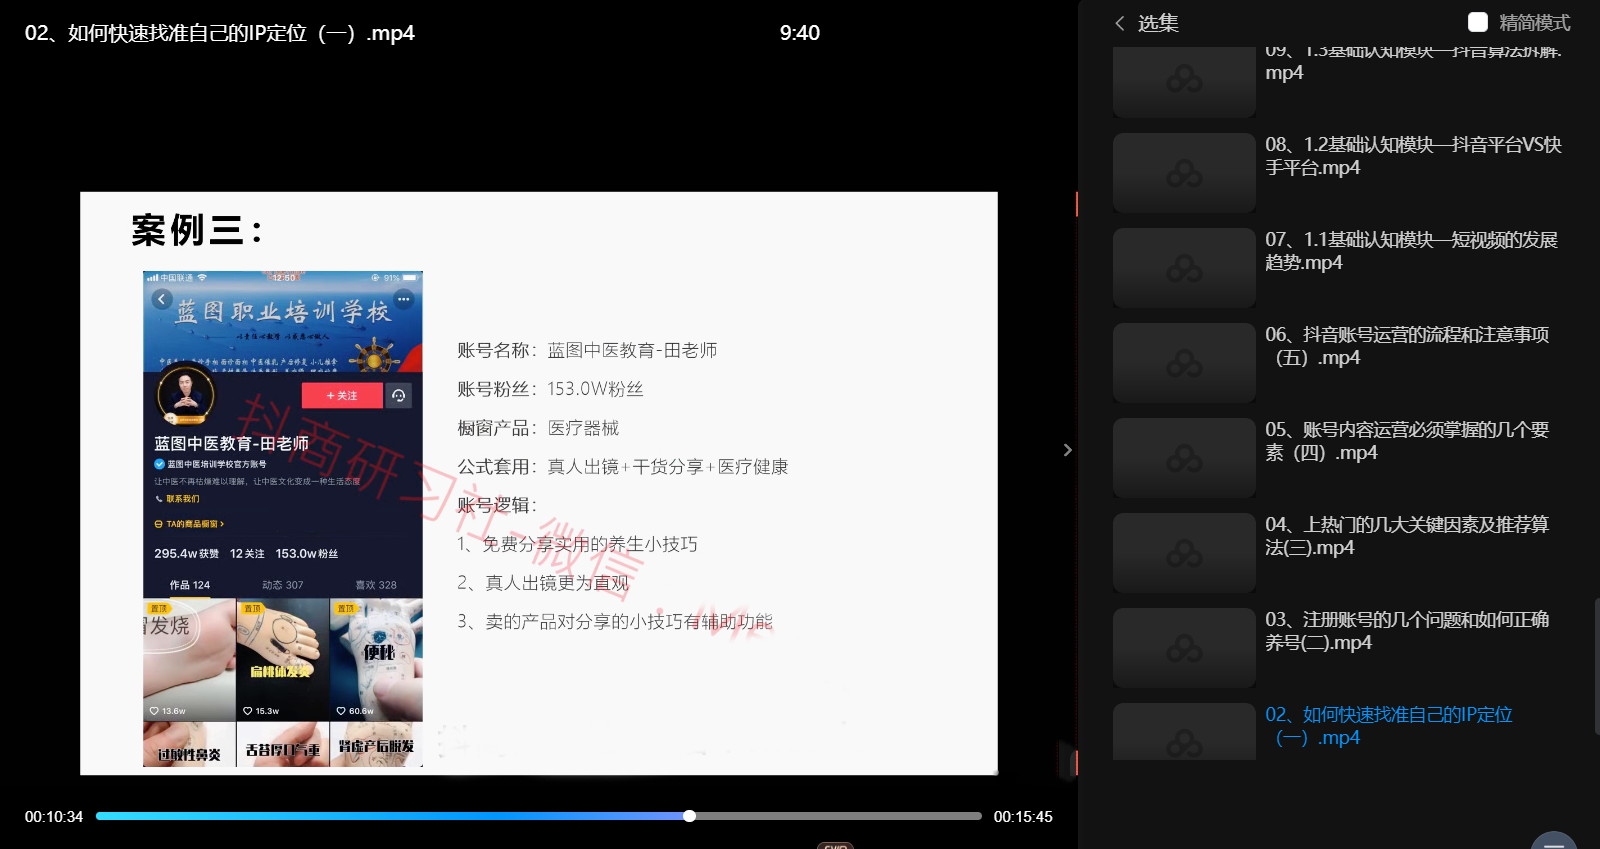The height and width of the screenshot is (849, 1600).
Task: Open episode 05 账号内容运营必须掌握的几个要素
Action: pyautogui.click(x=1406, y=441)
